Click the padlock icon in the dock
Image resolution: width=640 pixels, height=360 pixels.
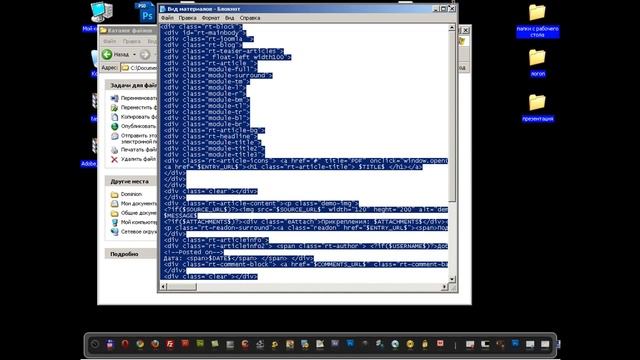tap(425, 344)
